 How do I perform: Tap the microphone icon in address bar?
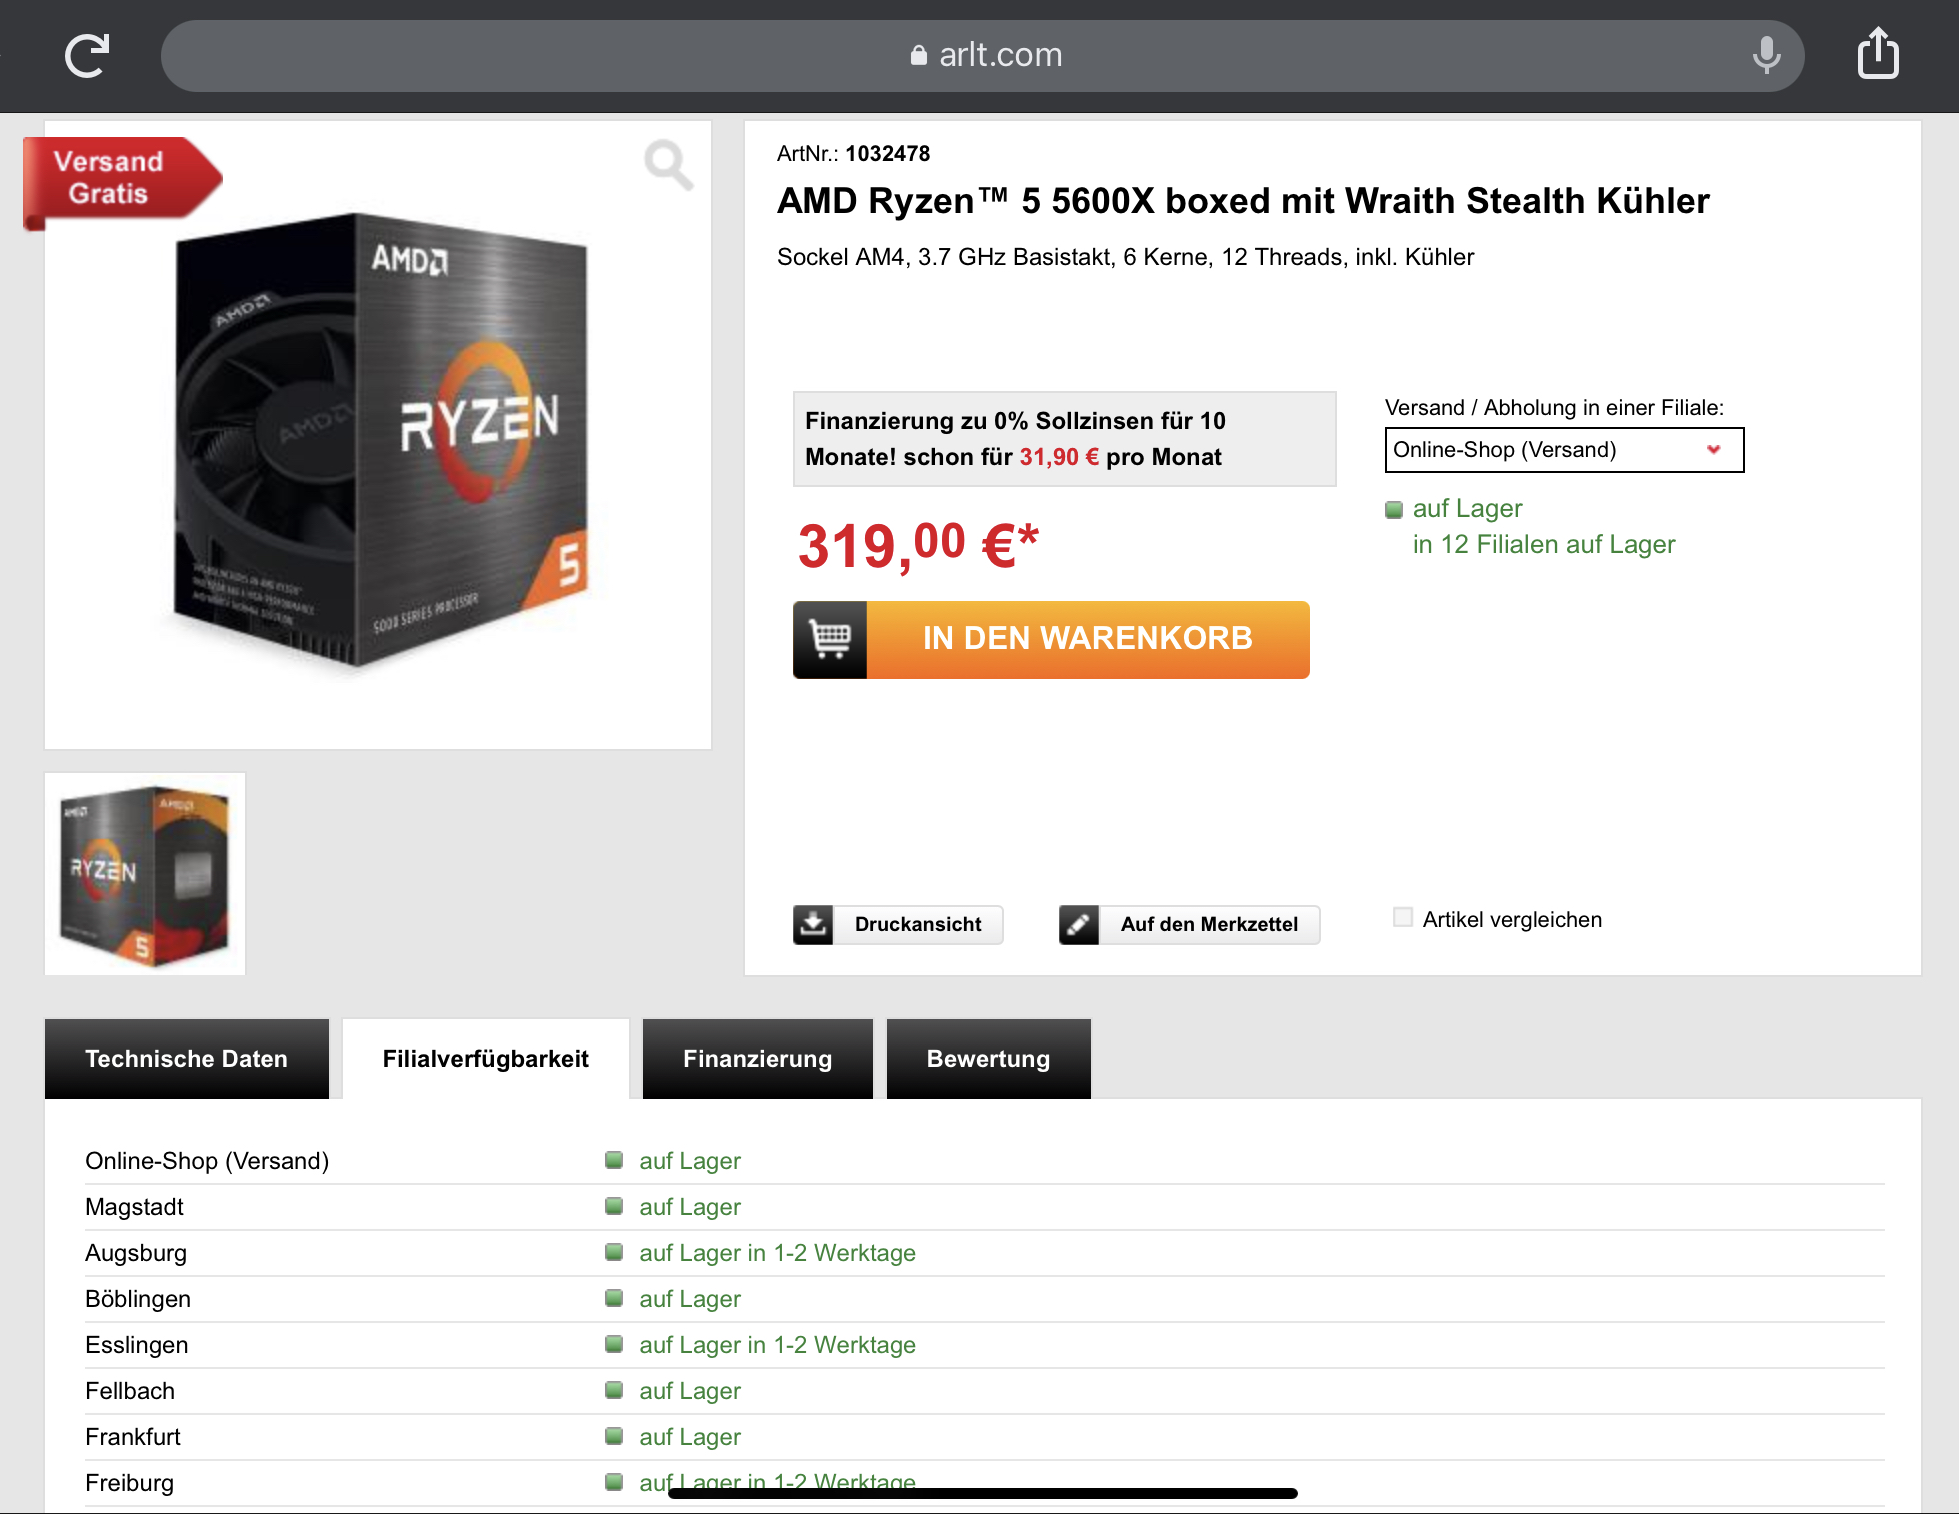[x=1767, y=55]
